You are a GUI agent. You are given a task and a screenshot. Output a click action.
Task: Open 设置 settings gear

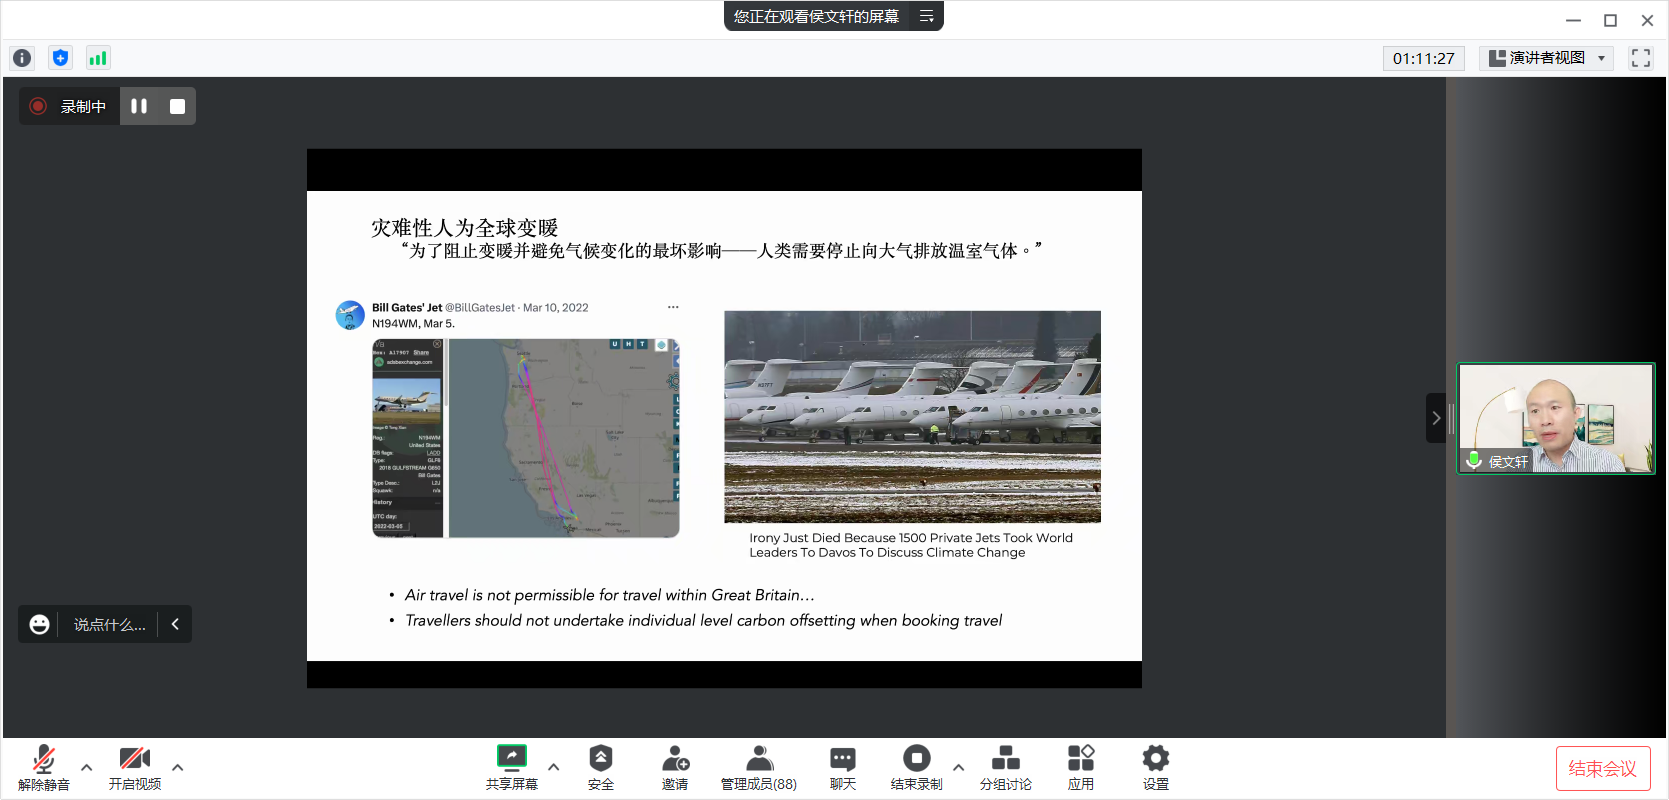click(1155, 767)
